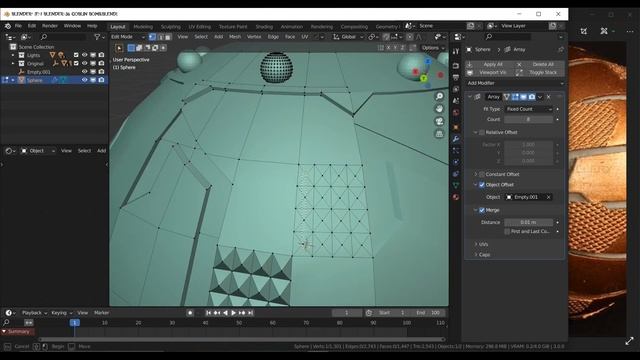
Task: Play the animation forward
Action: coord(233,313)
